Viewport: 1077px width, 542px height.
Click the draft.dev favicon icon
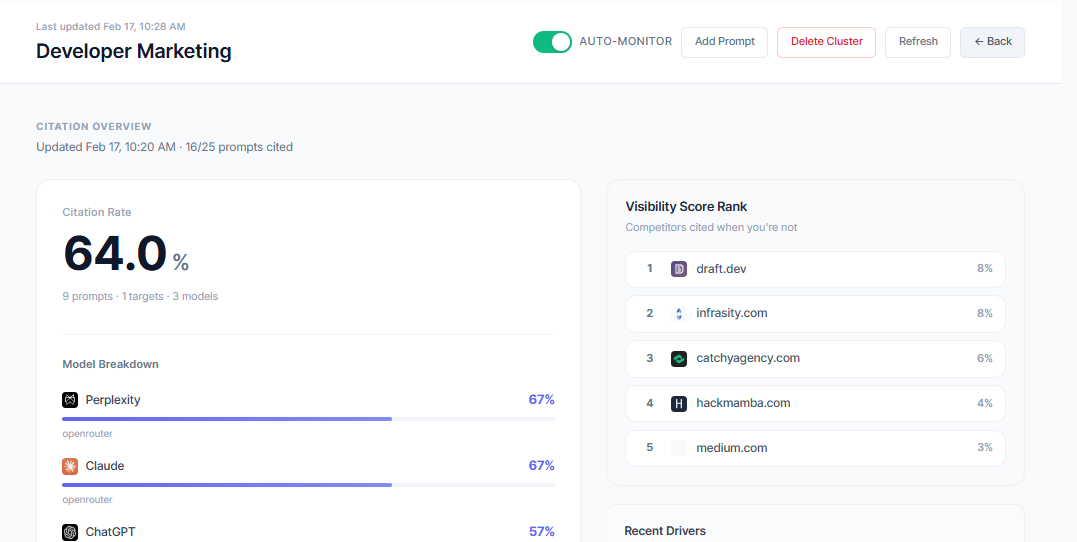[x=679, y=269]
